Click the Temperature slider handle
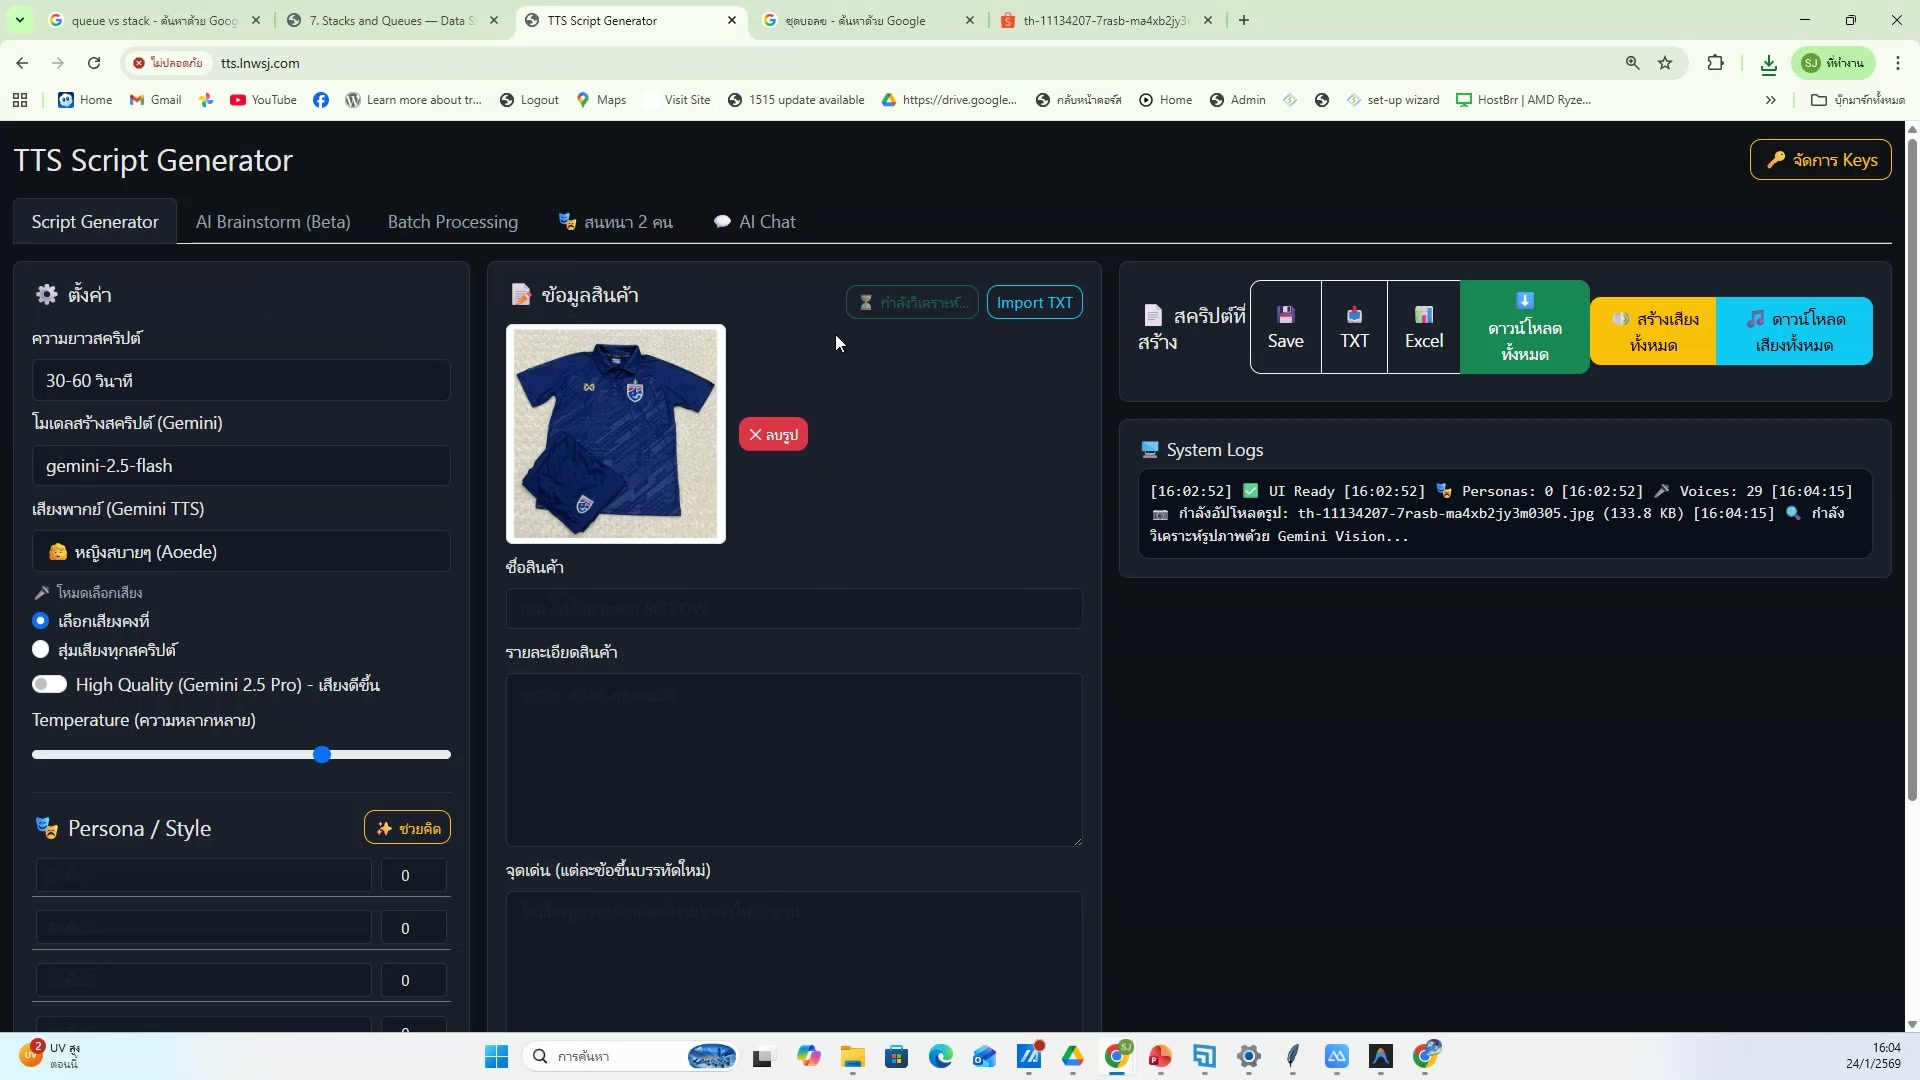Screen dimensions: 1920x1080 tap(322, 755)
